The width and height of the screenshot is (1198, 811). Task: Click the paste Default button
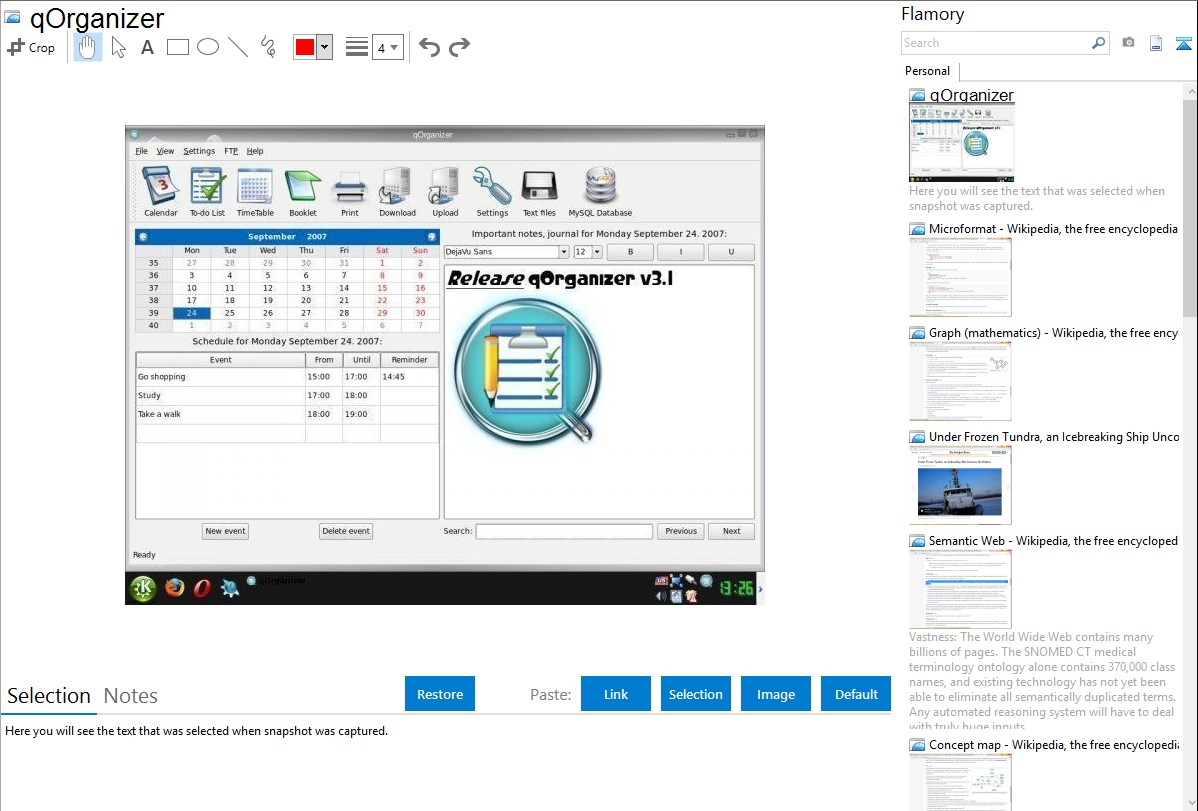(x=856, y=694)
